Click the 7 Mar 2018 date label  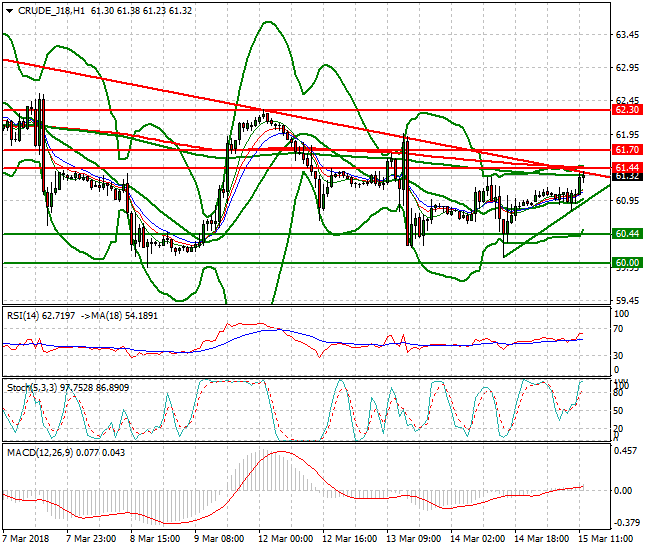pos(26,539)
